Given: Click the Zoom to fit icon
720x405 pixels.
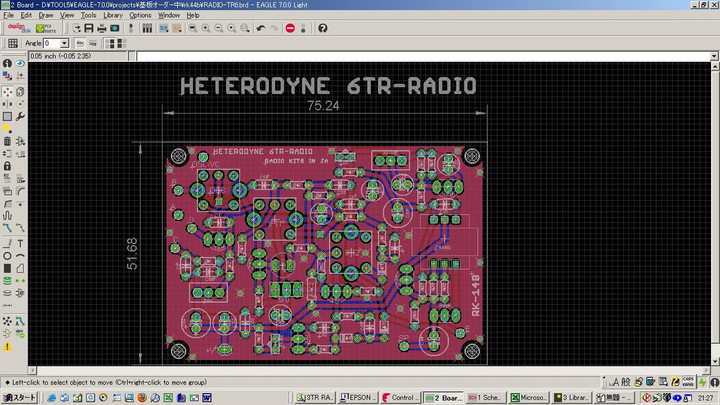Looking at the screenshot, I should (191, 28).
